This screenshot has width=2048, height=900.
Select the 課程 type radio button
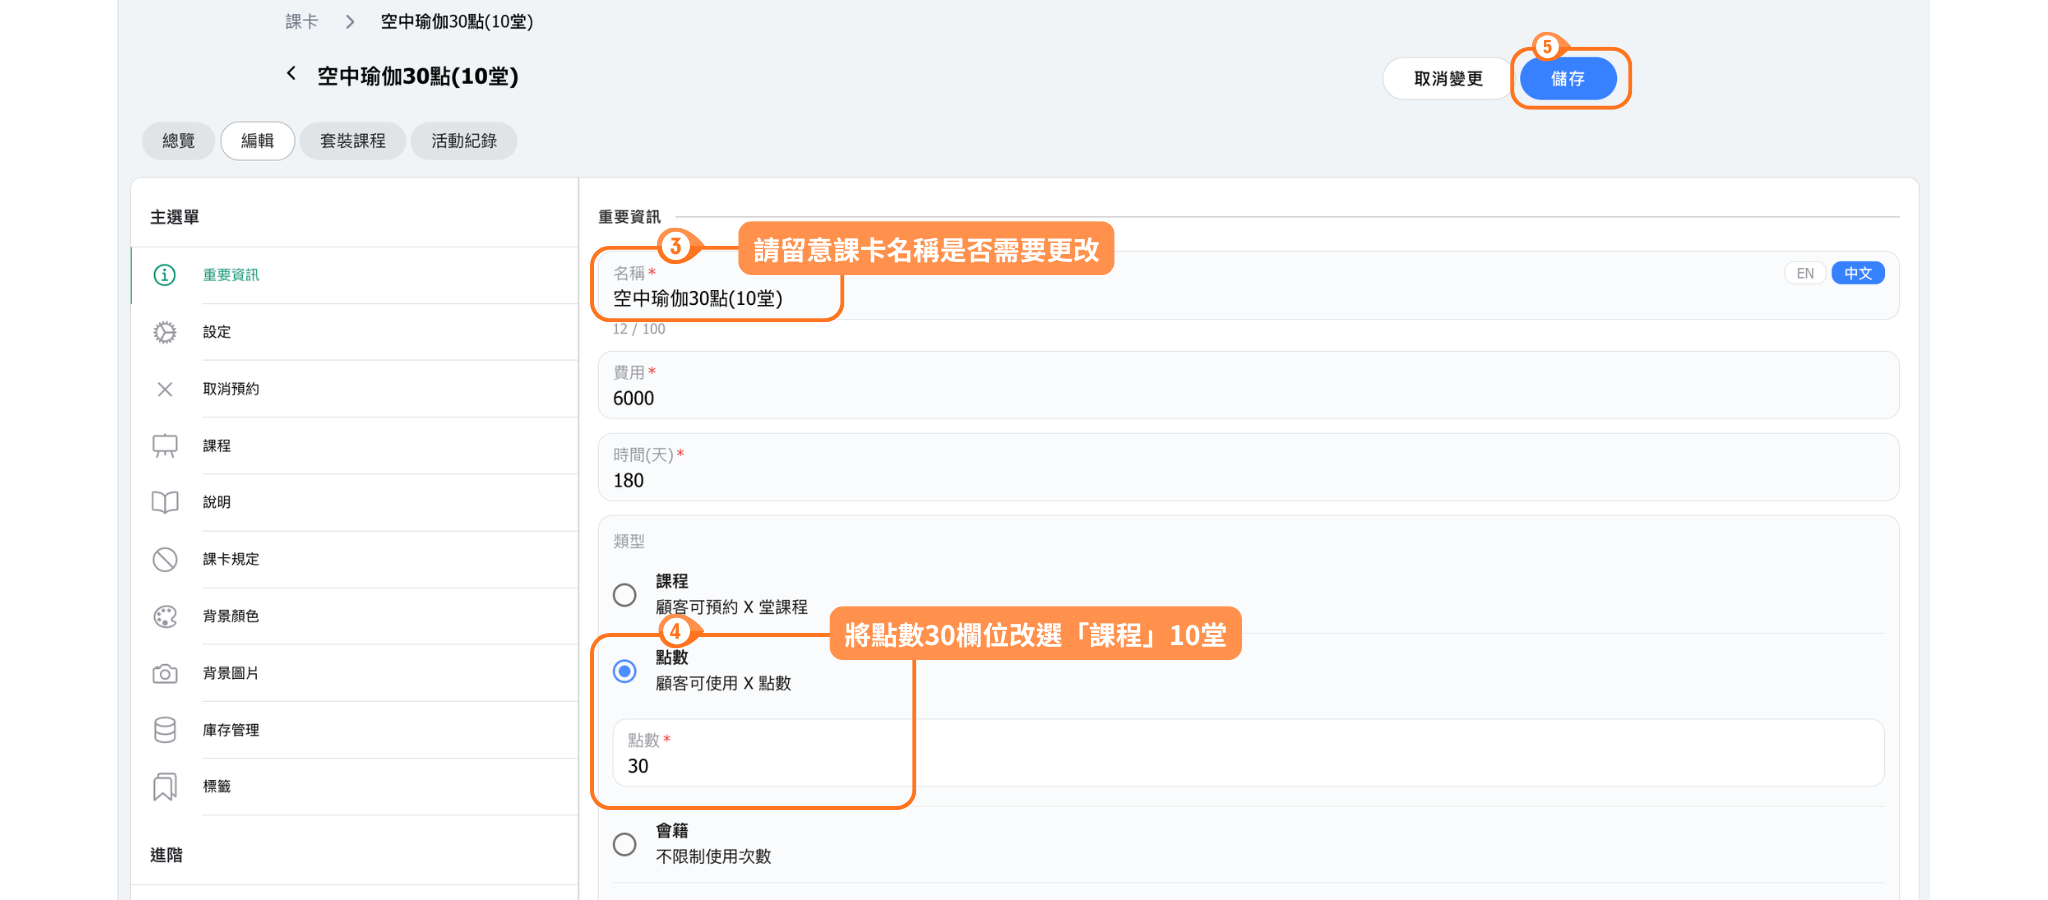tap(625, 595)
